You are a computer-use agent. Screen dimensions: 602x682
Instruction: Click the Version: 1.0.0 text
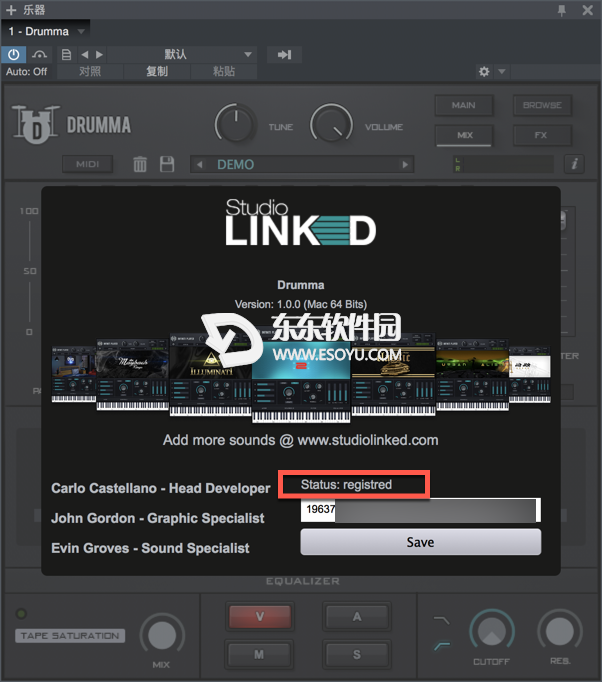pos(301,304)
